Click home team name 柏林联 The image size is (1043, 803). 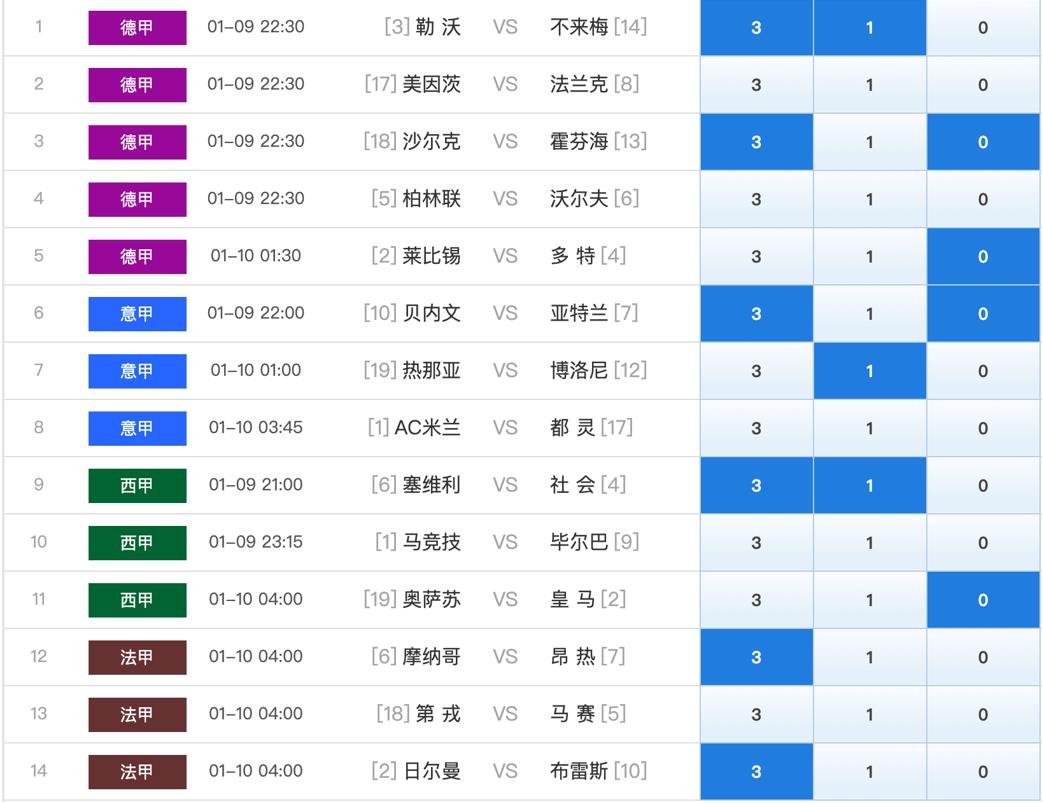(x=432, y=198)
